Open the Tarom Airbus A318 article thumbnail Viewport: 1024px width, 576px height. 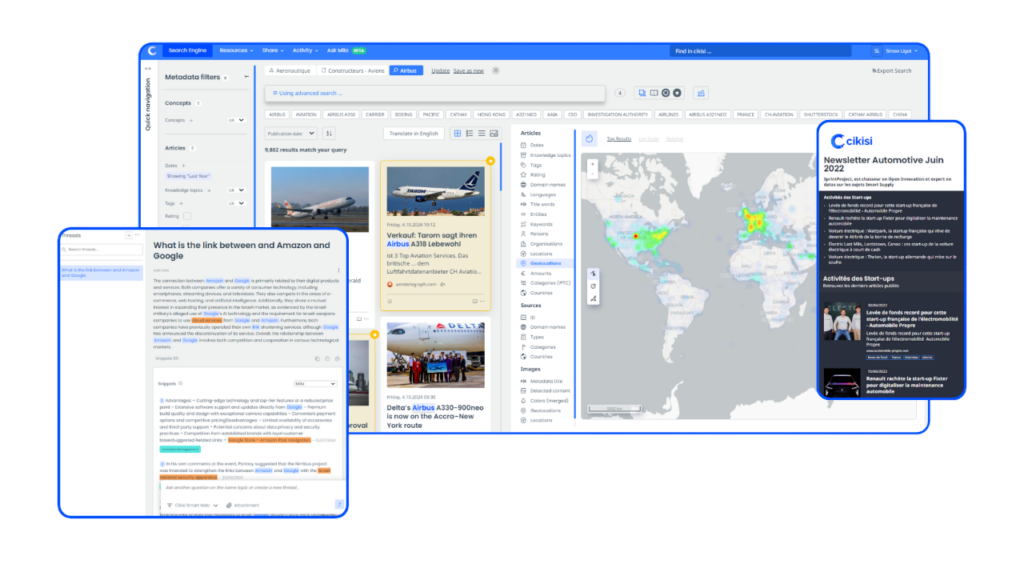coord(436,191)
